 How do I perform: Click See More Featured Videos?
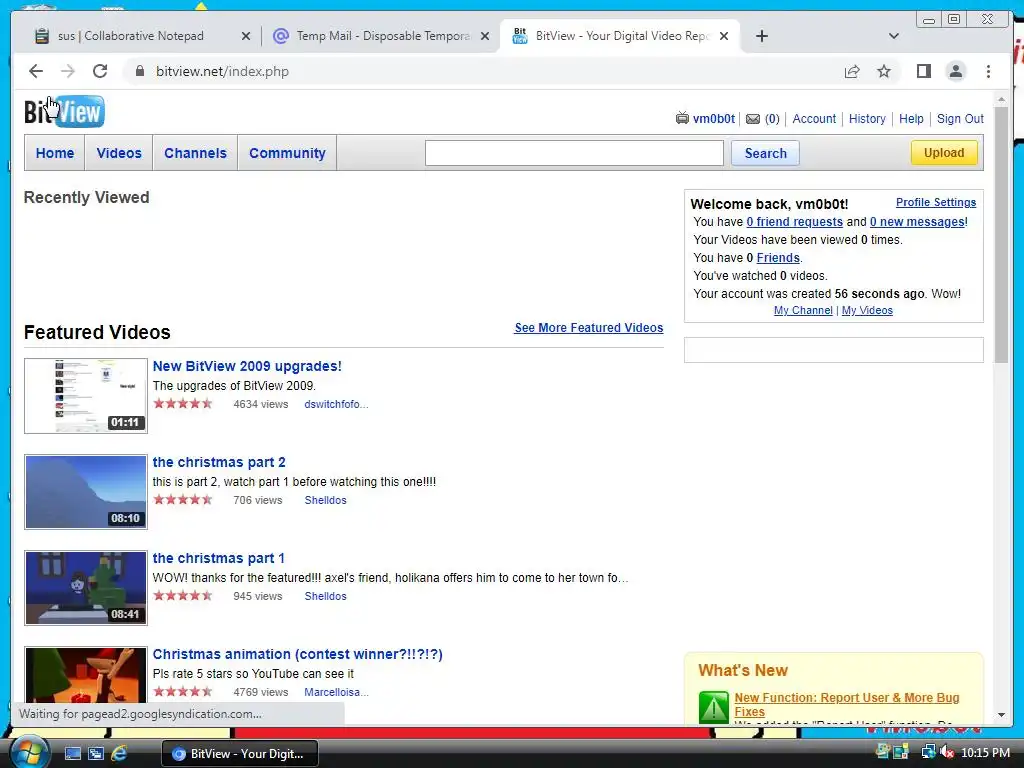click(x=588, y=328)
